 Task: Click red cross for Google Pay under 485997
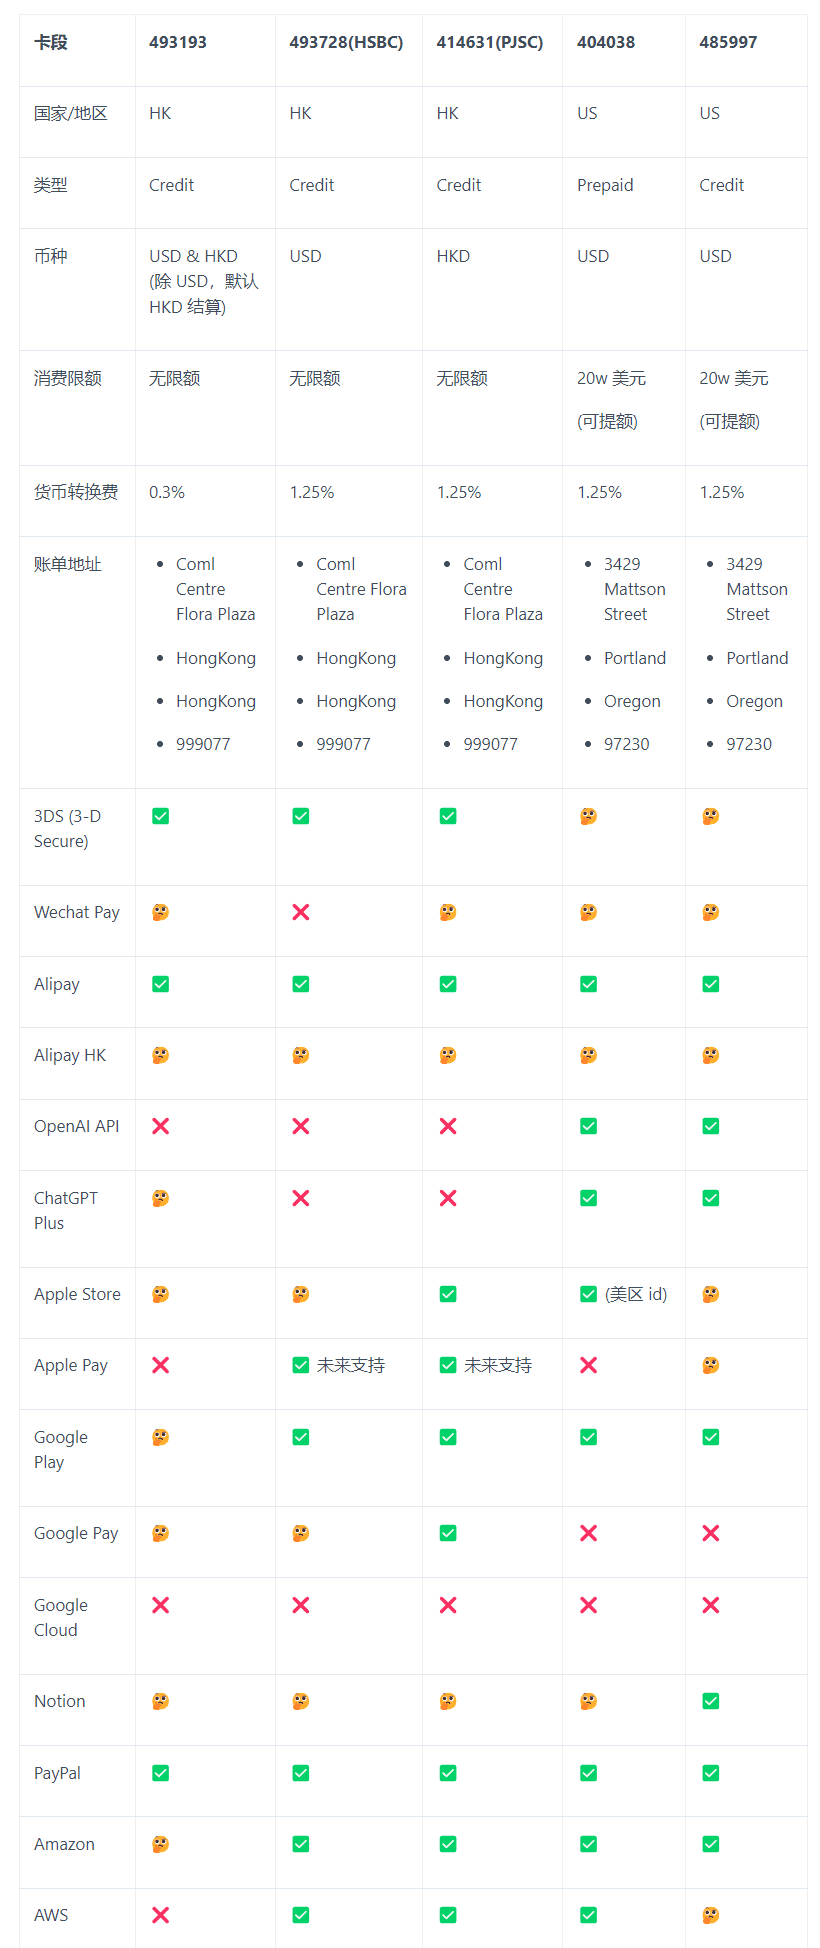[711, 1533]
